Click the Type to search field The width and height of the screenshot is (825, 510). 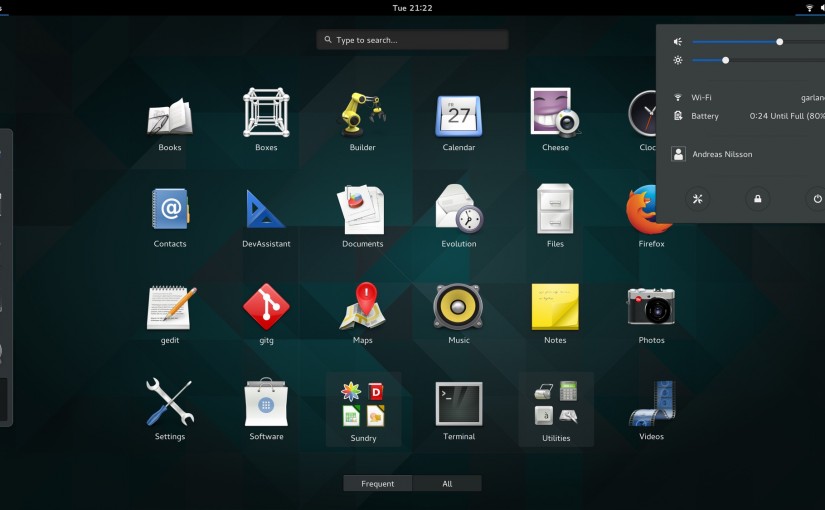click(412, 39)
